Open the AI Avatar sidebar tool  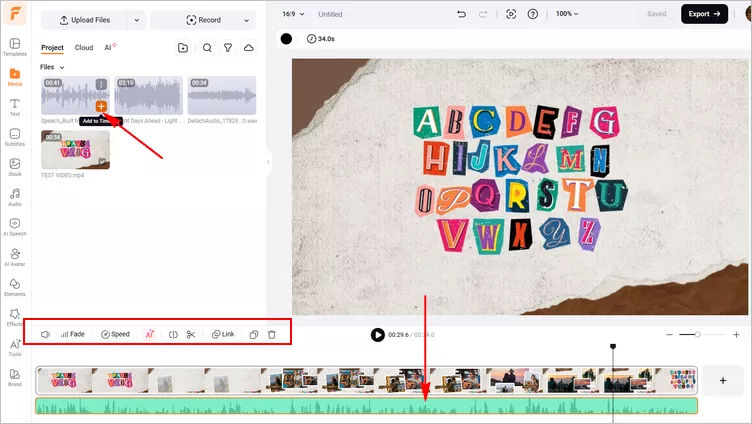pos(15,257)
